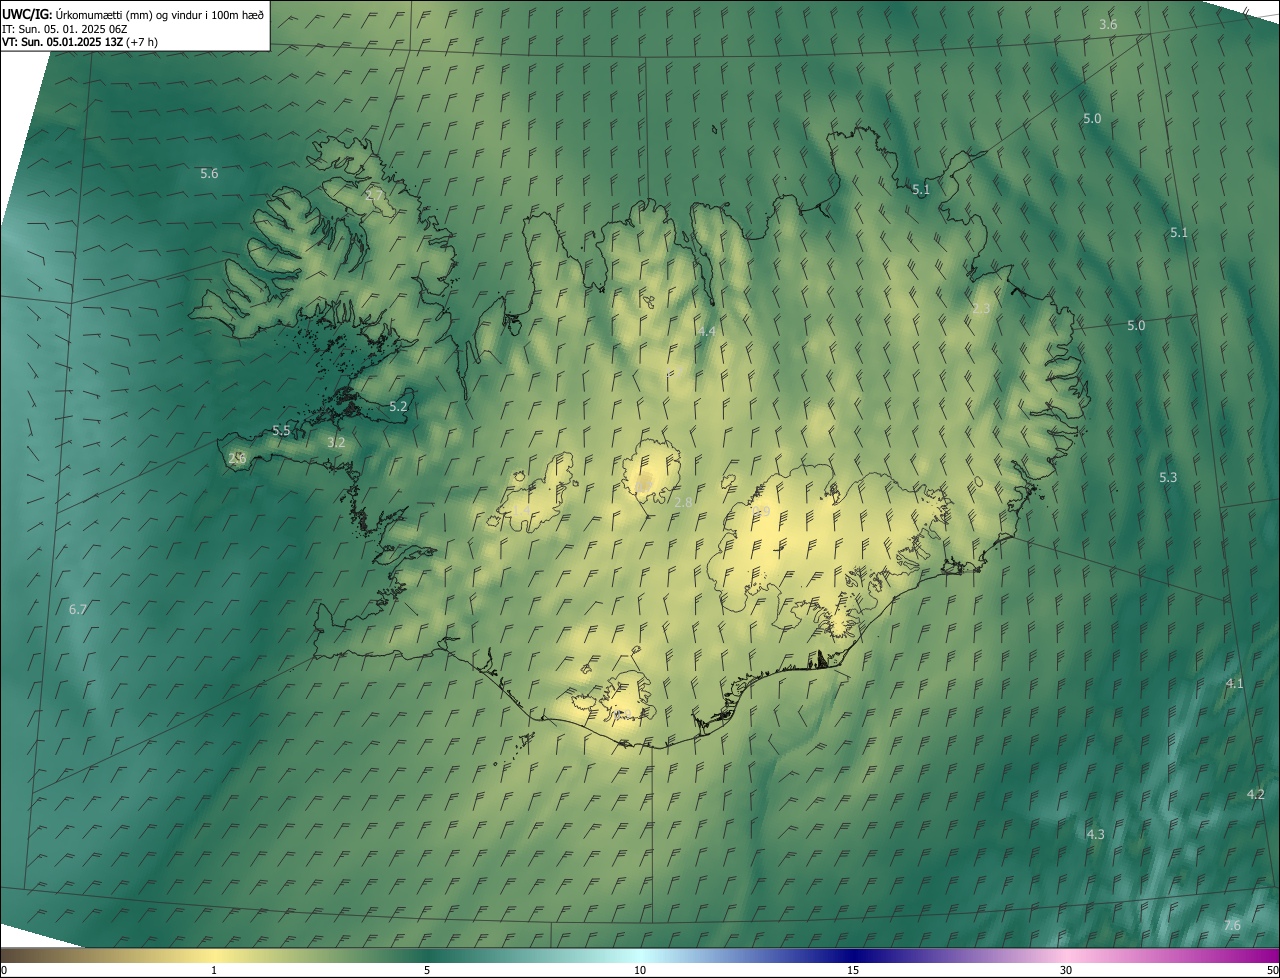The image size is (1280, 978).
Task: Select the line 'IT: Sun. 05. 01. 2025 06Z'
Action: pos(64,29)
